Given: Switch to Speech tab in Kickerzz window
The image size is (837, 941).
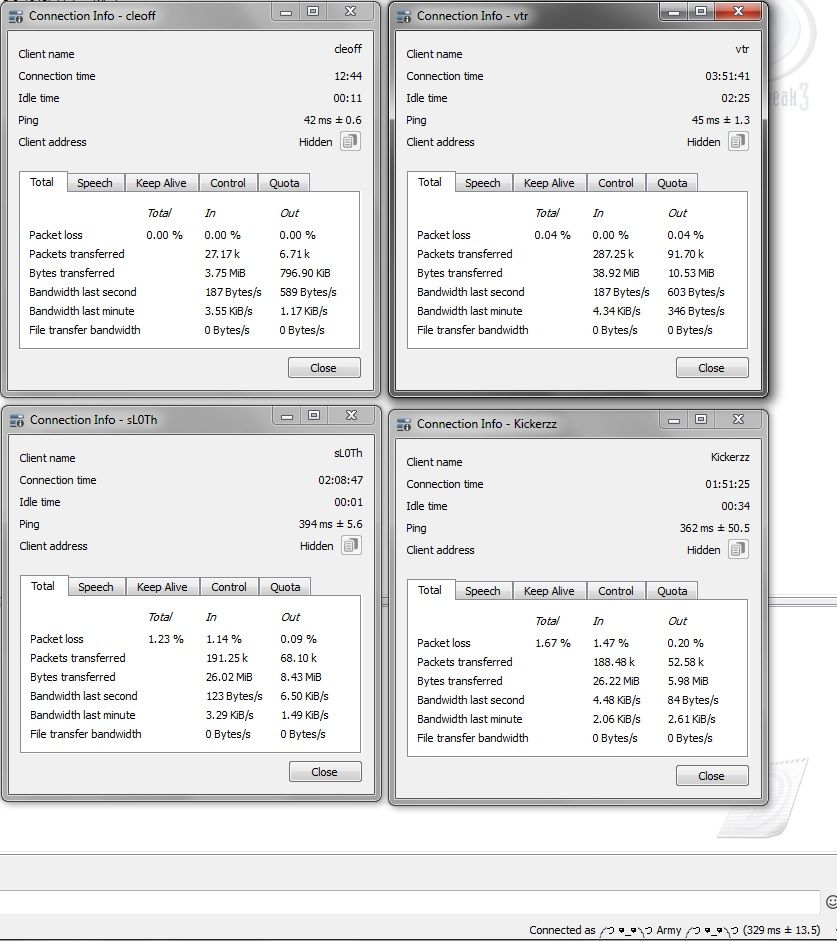Looking at the screenshot, I should (482, 591).
